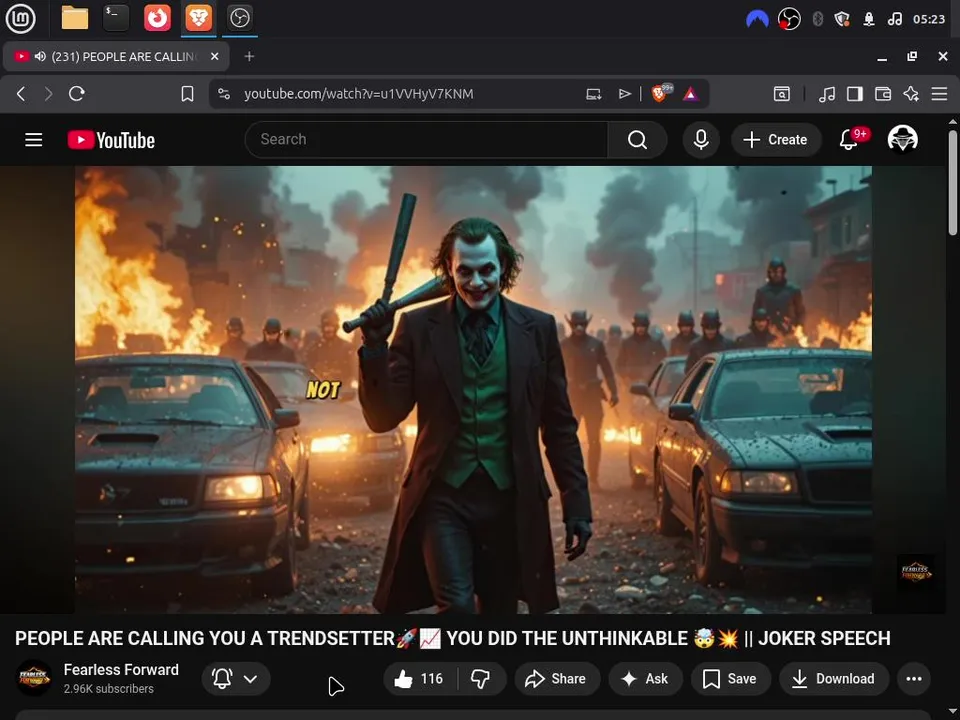The height and width of the screenshot is (720, 960).
Task: Search with your voice microphone button
Action: (701, 140)
